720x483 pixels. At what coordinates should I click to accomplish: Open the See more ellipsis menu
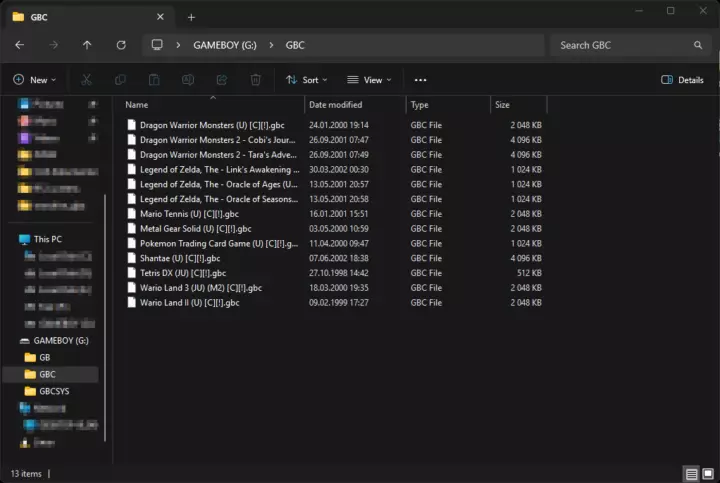[420, 80]
